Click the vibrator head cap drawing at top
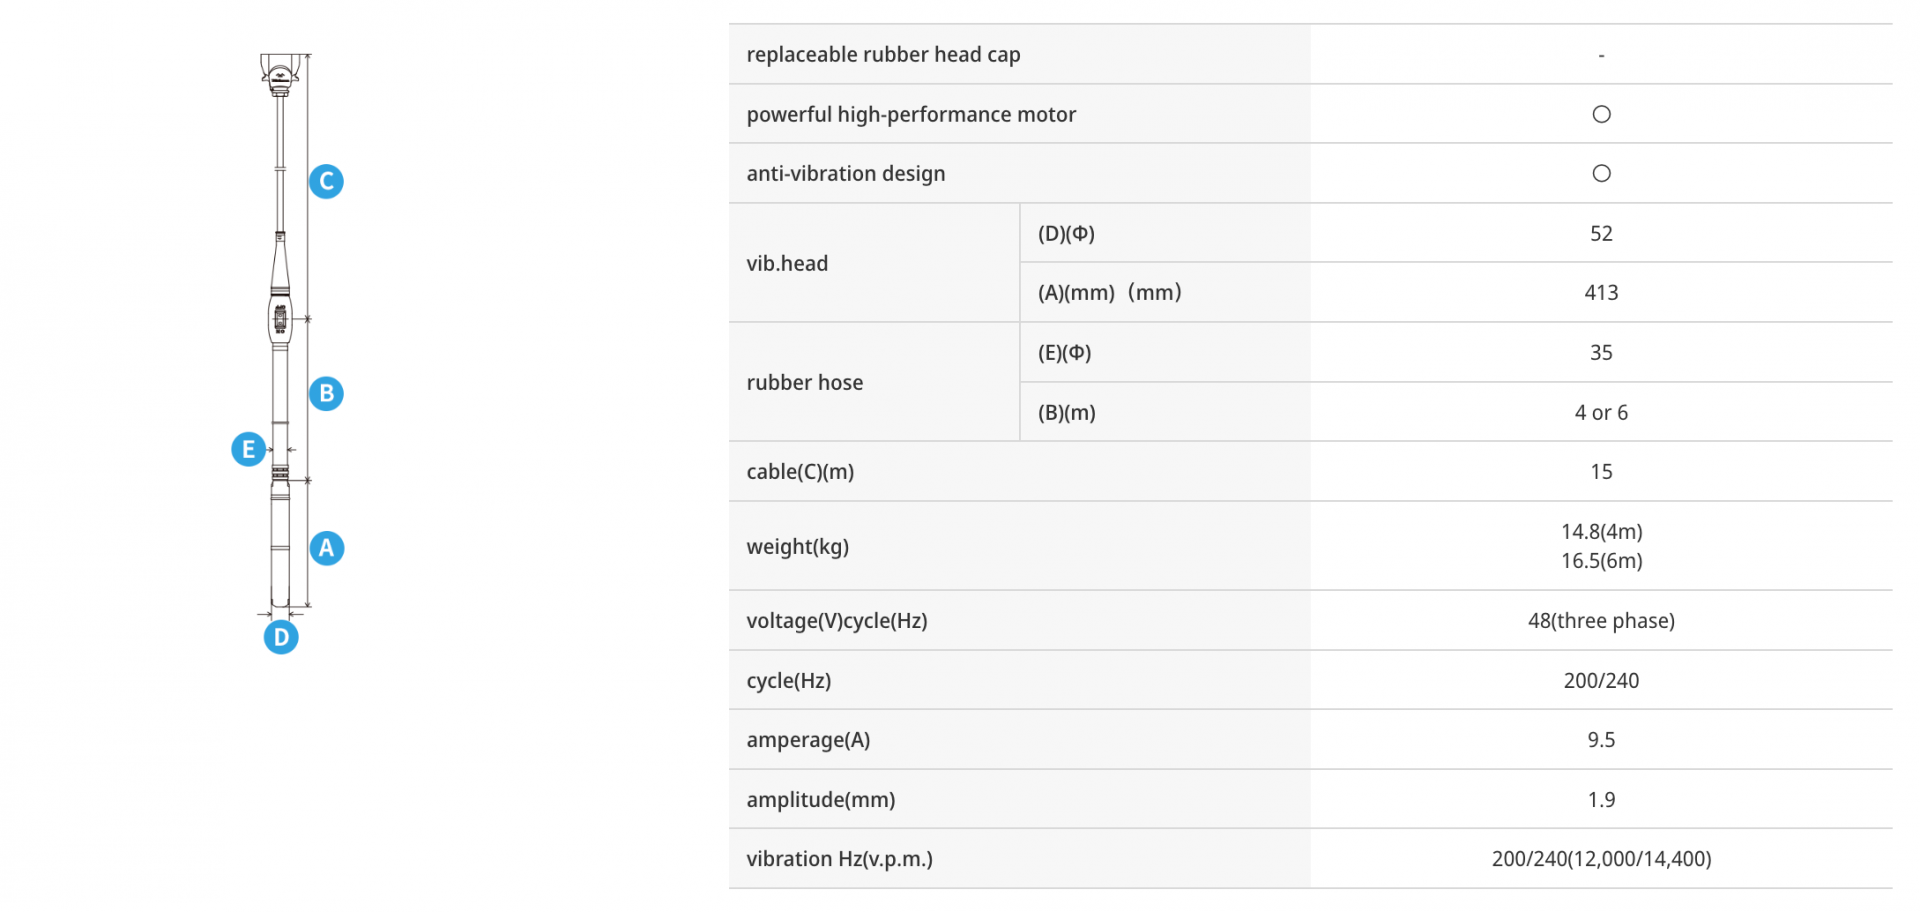 click(x=280, y=74)
